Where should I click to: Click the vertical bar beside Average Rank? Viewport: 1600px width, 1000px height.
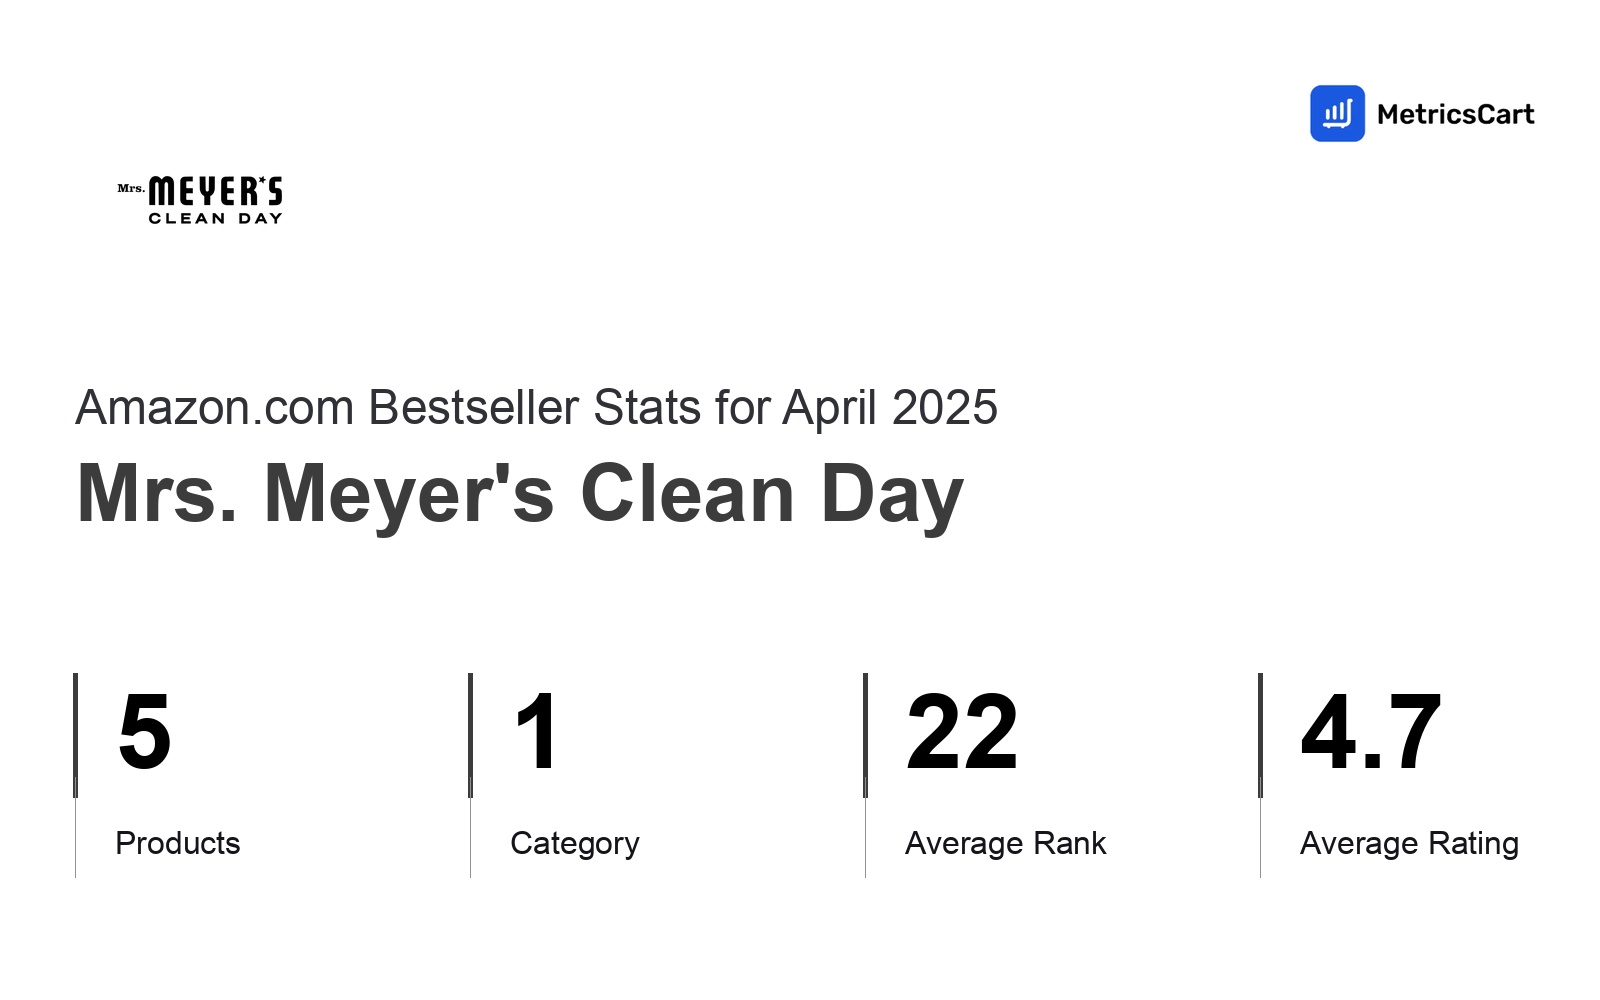(x=865, y=775)
